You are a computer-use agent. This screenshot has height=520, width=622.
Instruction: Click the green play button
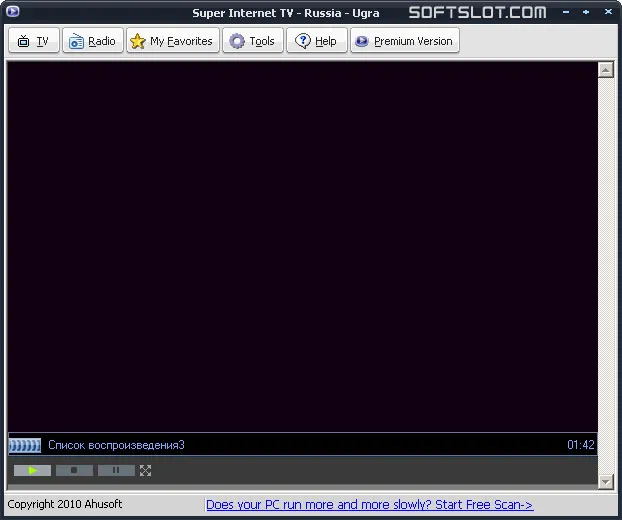33,470
